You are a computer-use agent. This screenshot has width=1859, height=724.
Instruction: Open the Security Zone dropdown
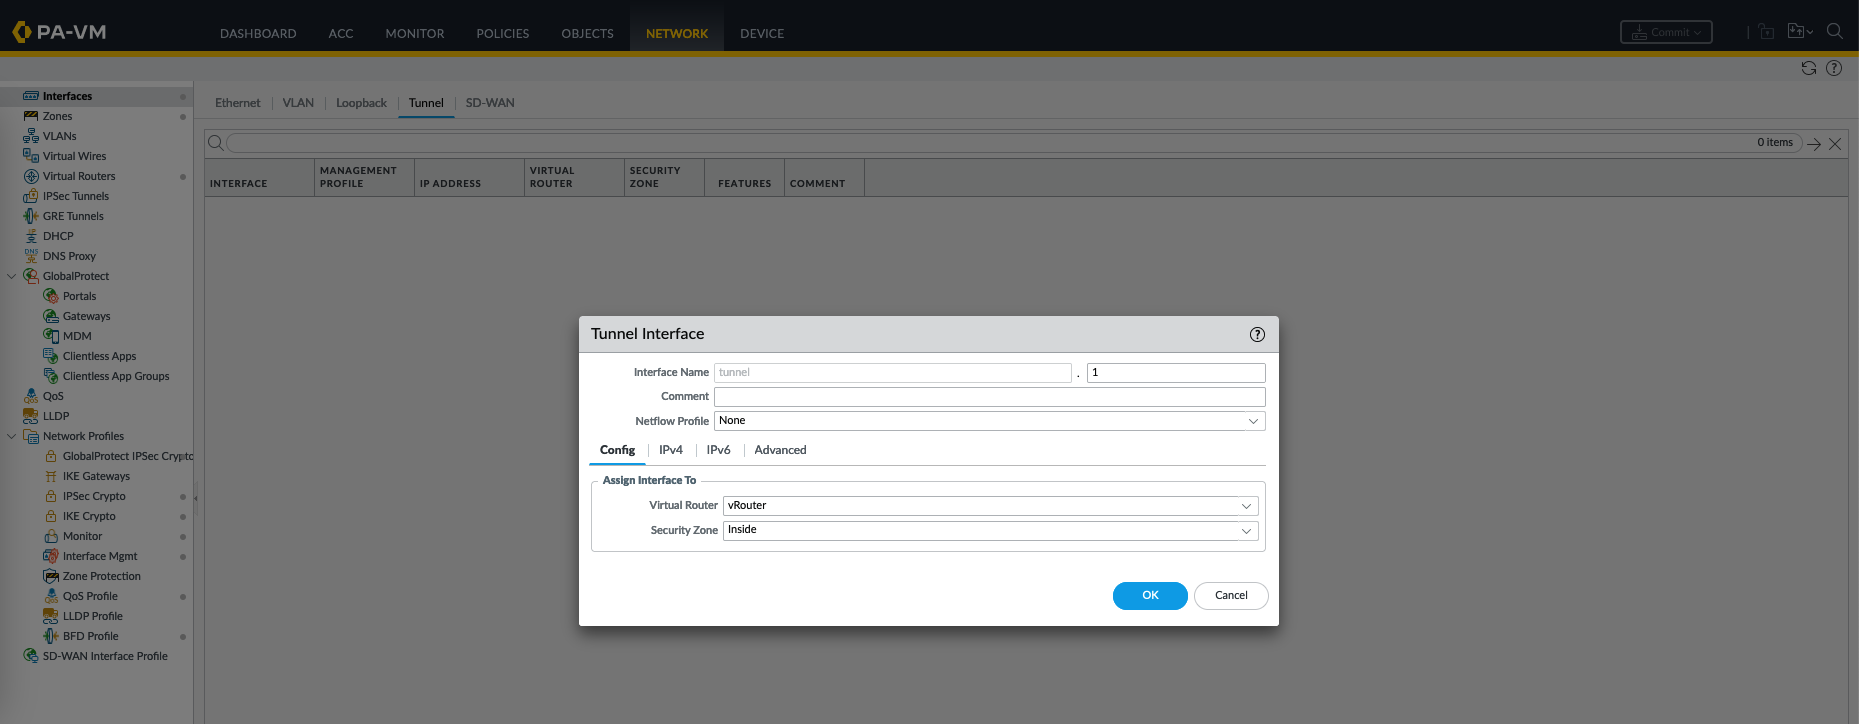(x=1245, y=531)
